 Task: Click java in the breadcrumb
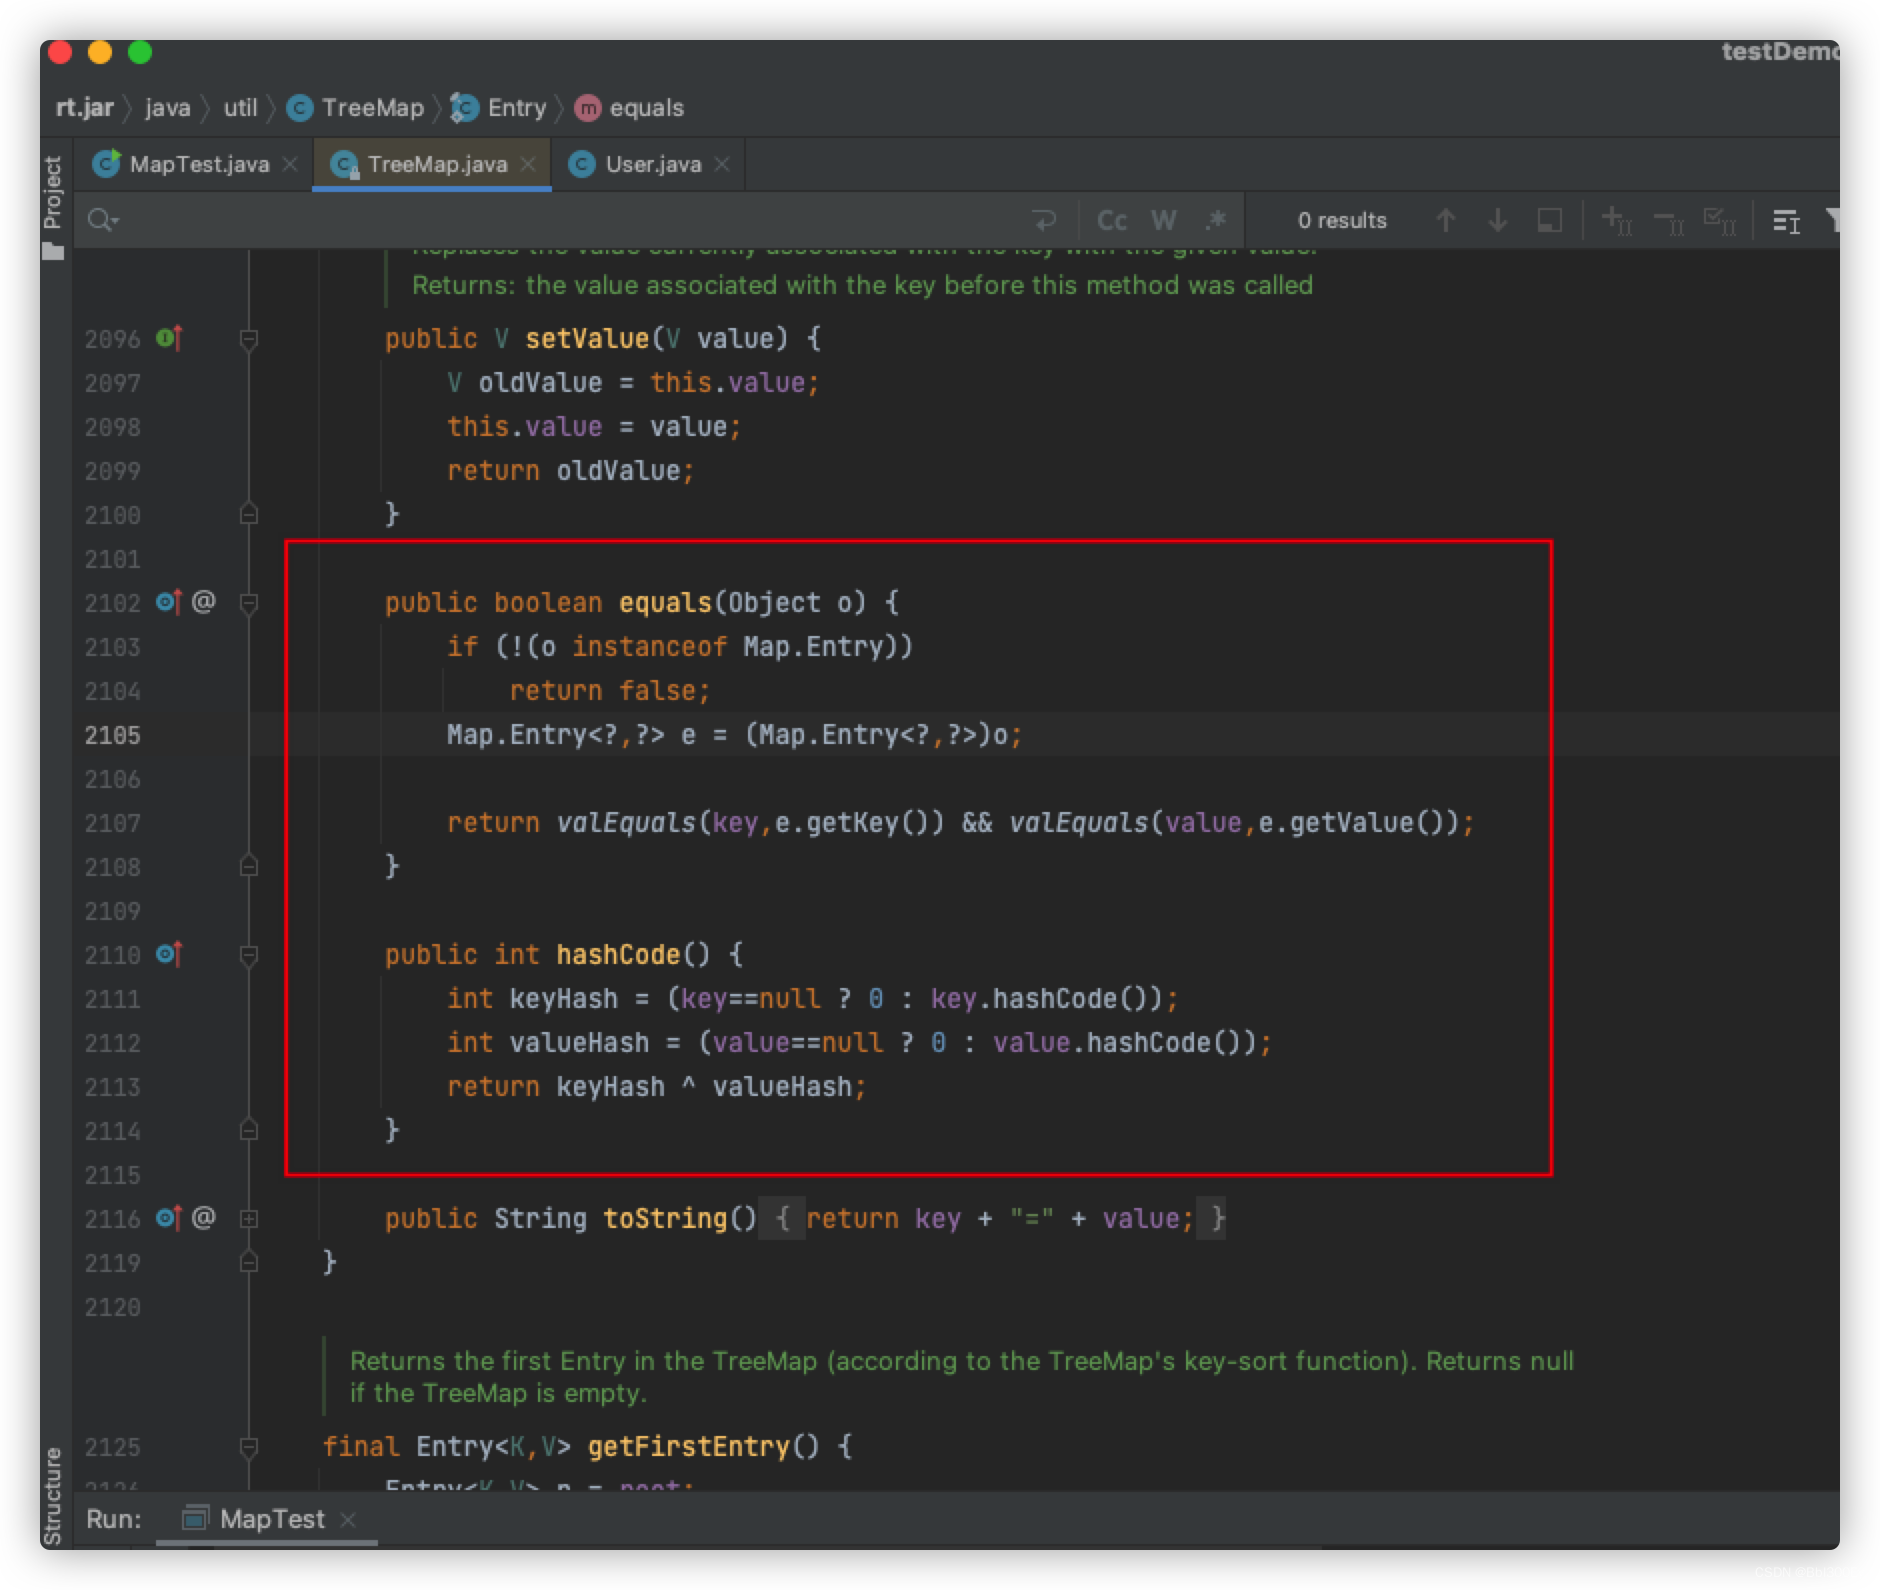pyautogui.click(x=167, y=108)
